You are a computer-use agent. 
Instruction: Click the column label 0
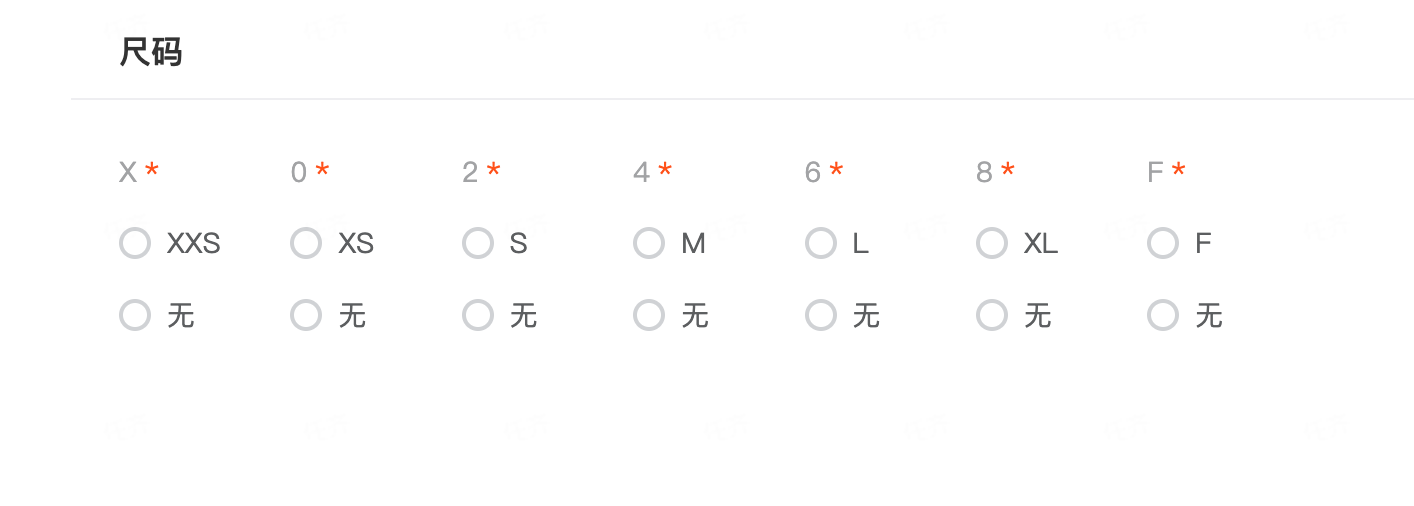pos(299,172)
